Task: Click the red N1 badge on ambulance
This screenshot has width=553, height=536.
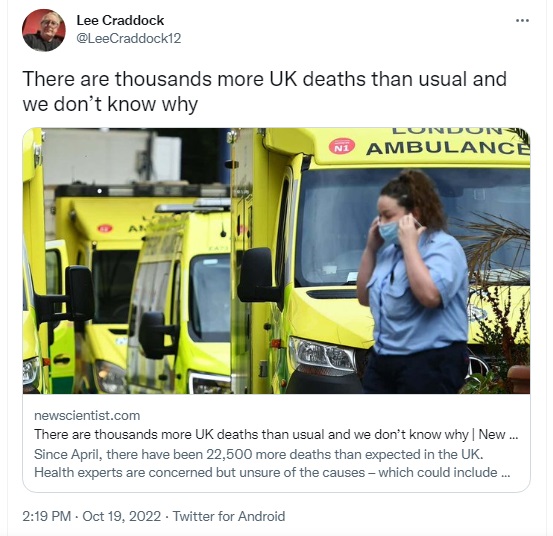Action: 342,147
